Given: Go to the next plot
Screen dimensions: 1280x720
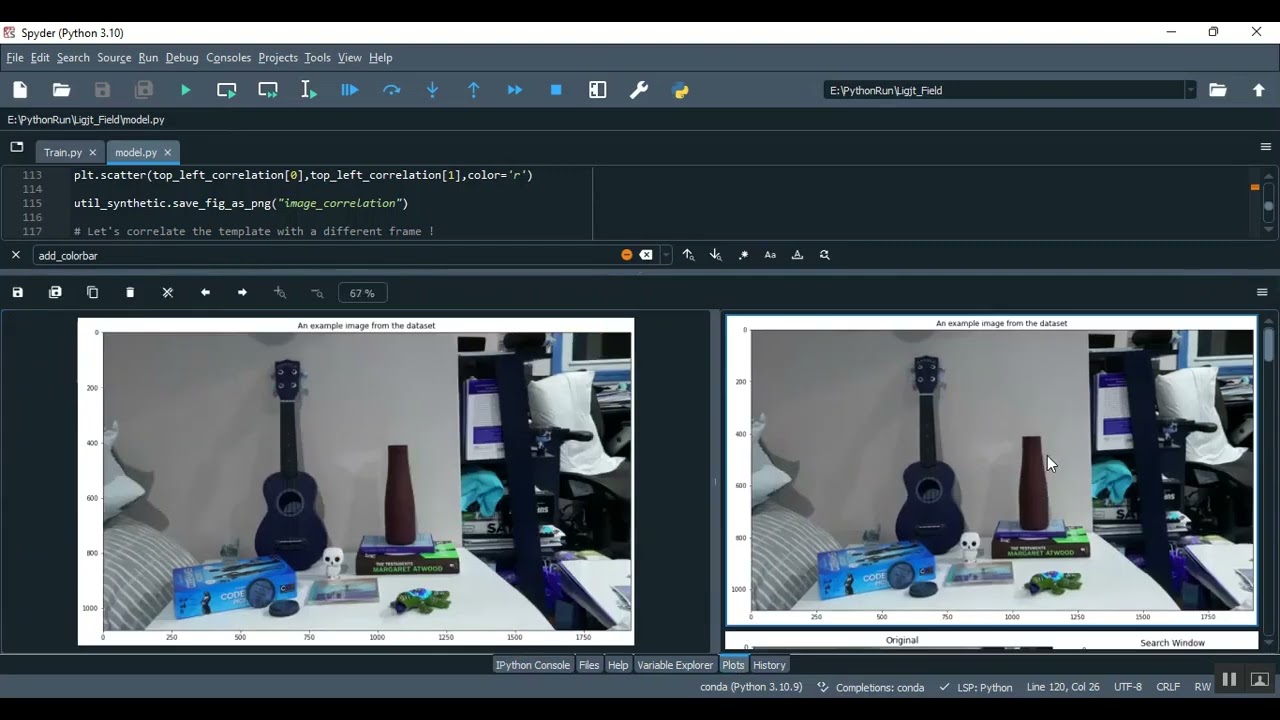Looking at the screenshot, I should click(242, 293).
